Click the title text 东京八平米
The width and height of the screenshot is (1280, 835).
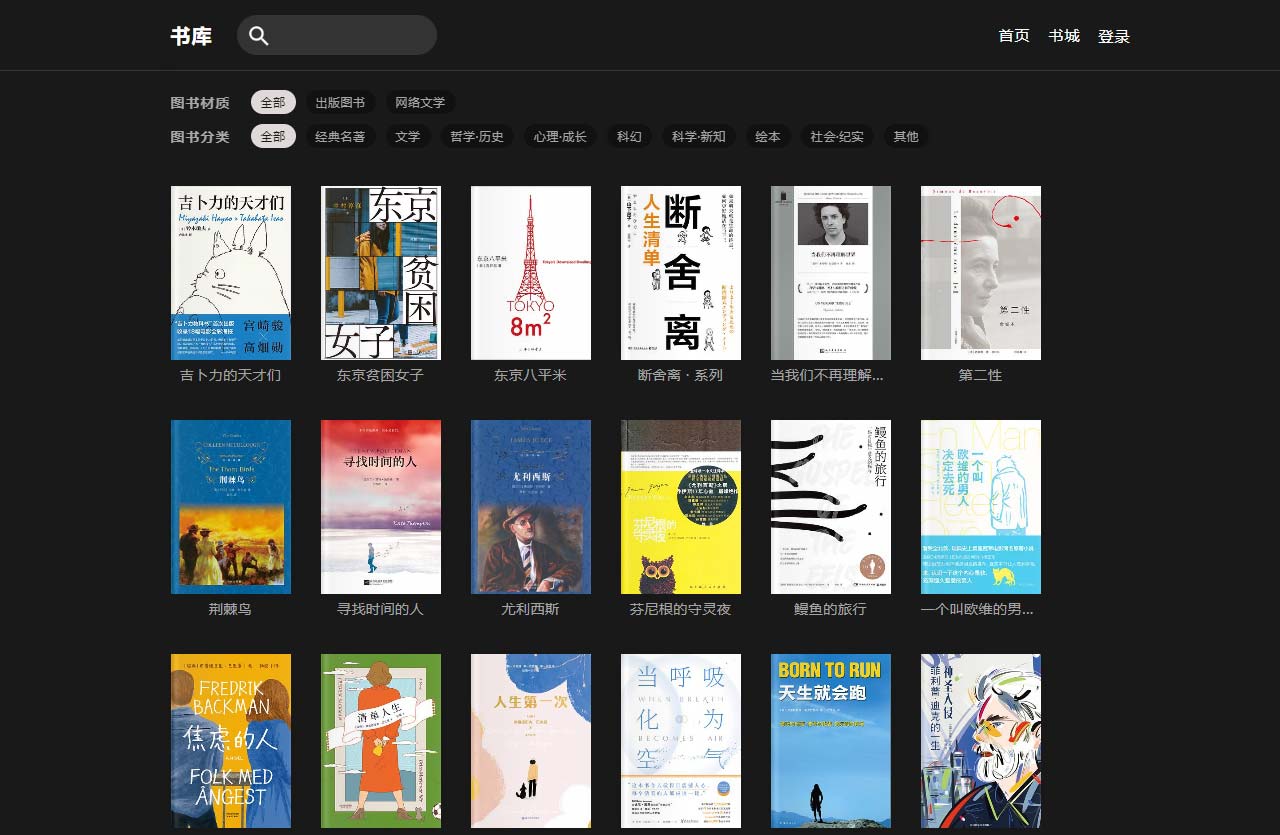[531, 375]
